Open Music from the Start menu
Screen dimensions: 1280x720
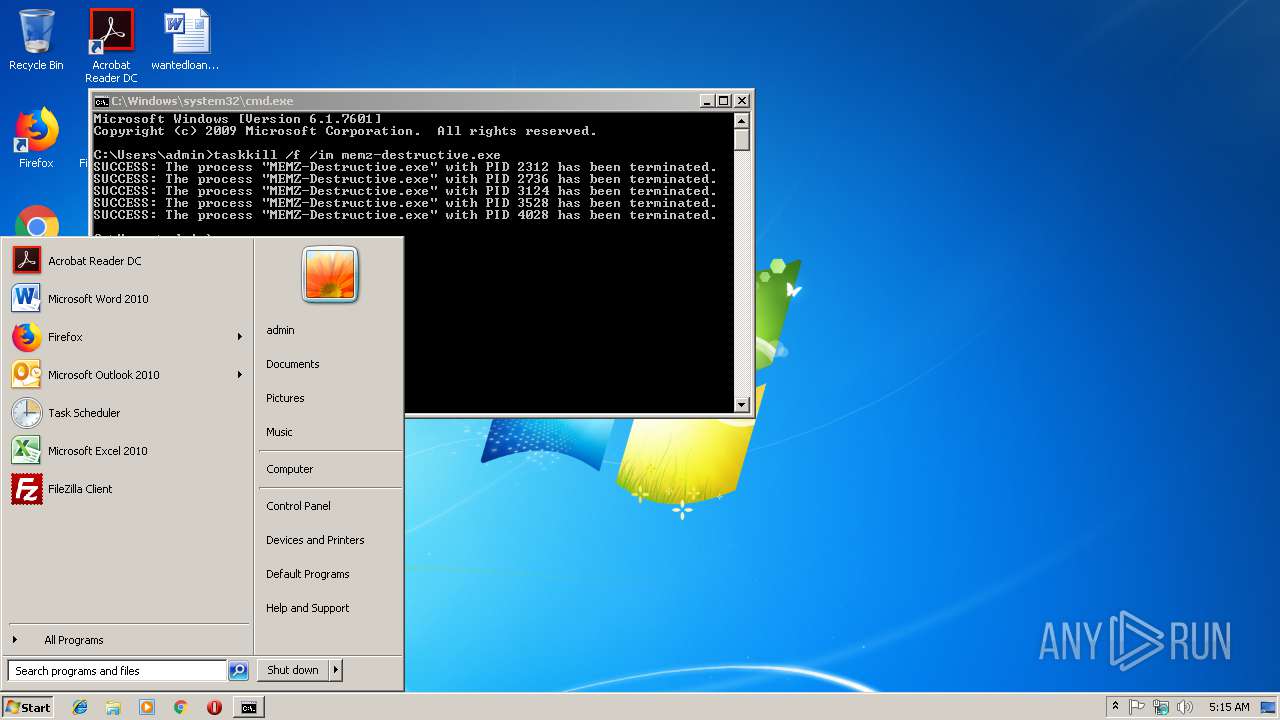330,432
